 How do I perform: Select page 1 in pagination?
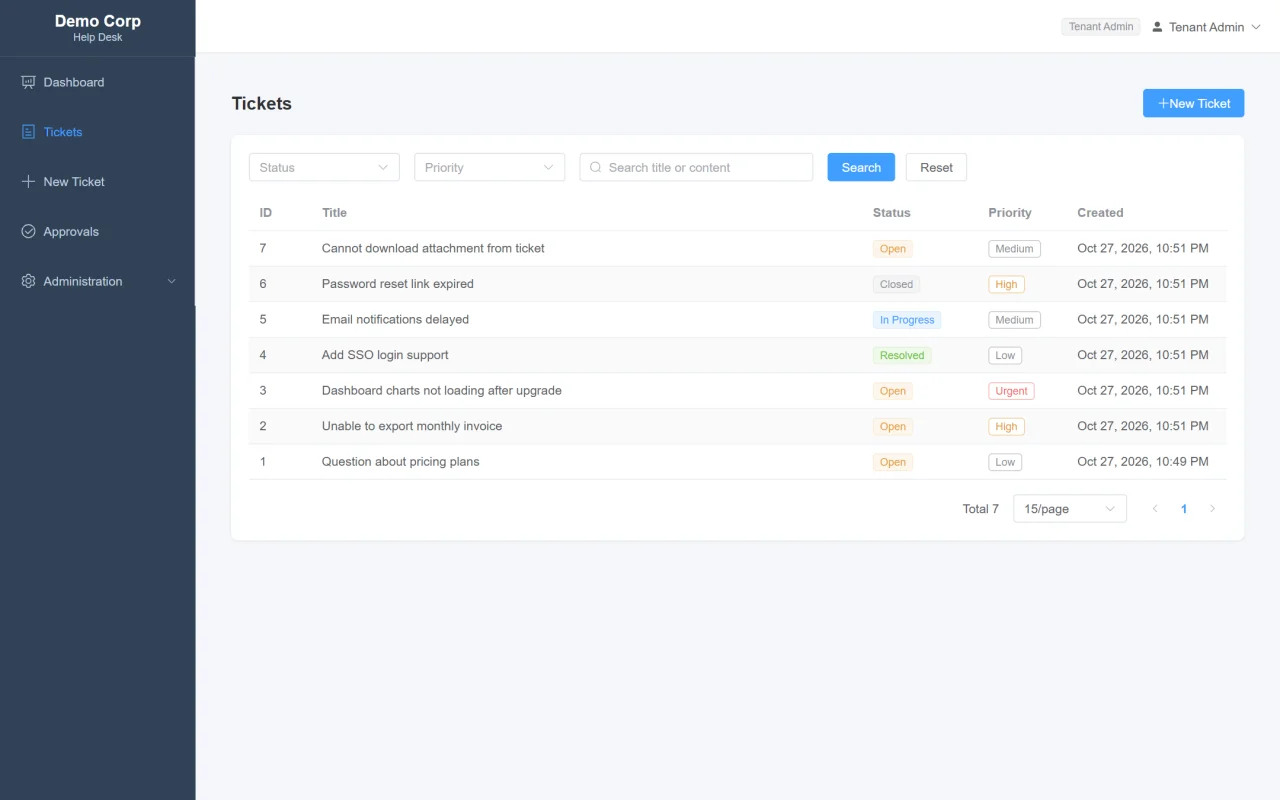tap(1184, 509)
